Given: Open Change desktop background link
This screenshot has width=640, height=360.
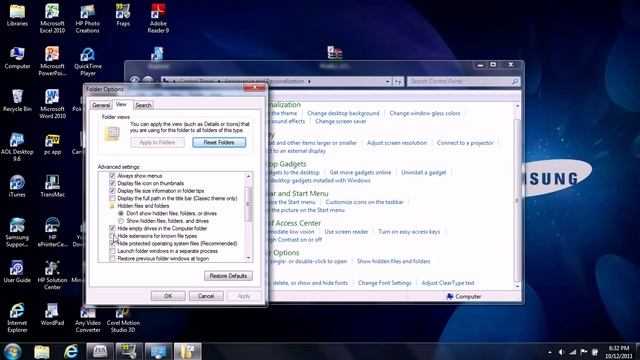Looking at the screenshot, I should (x=343, y=113).
